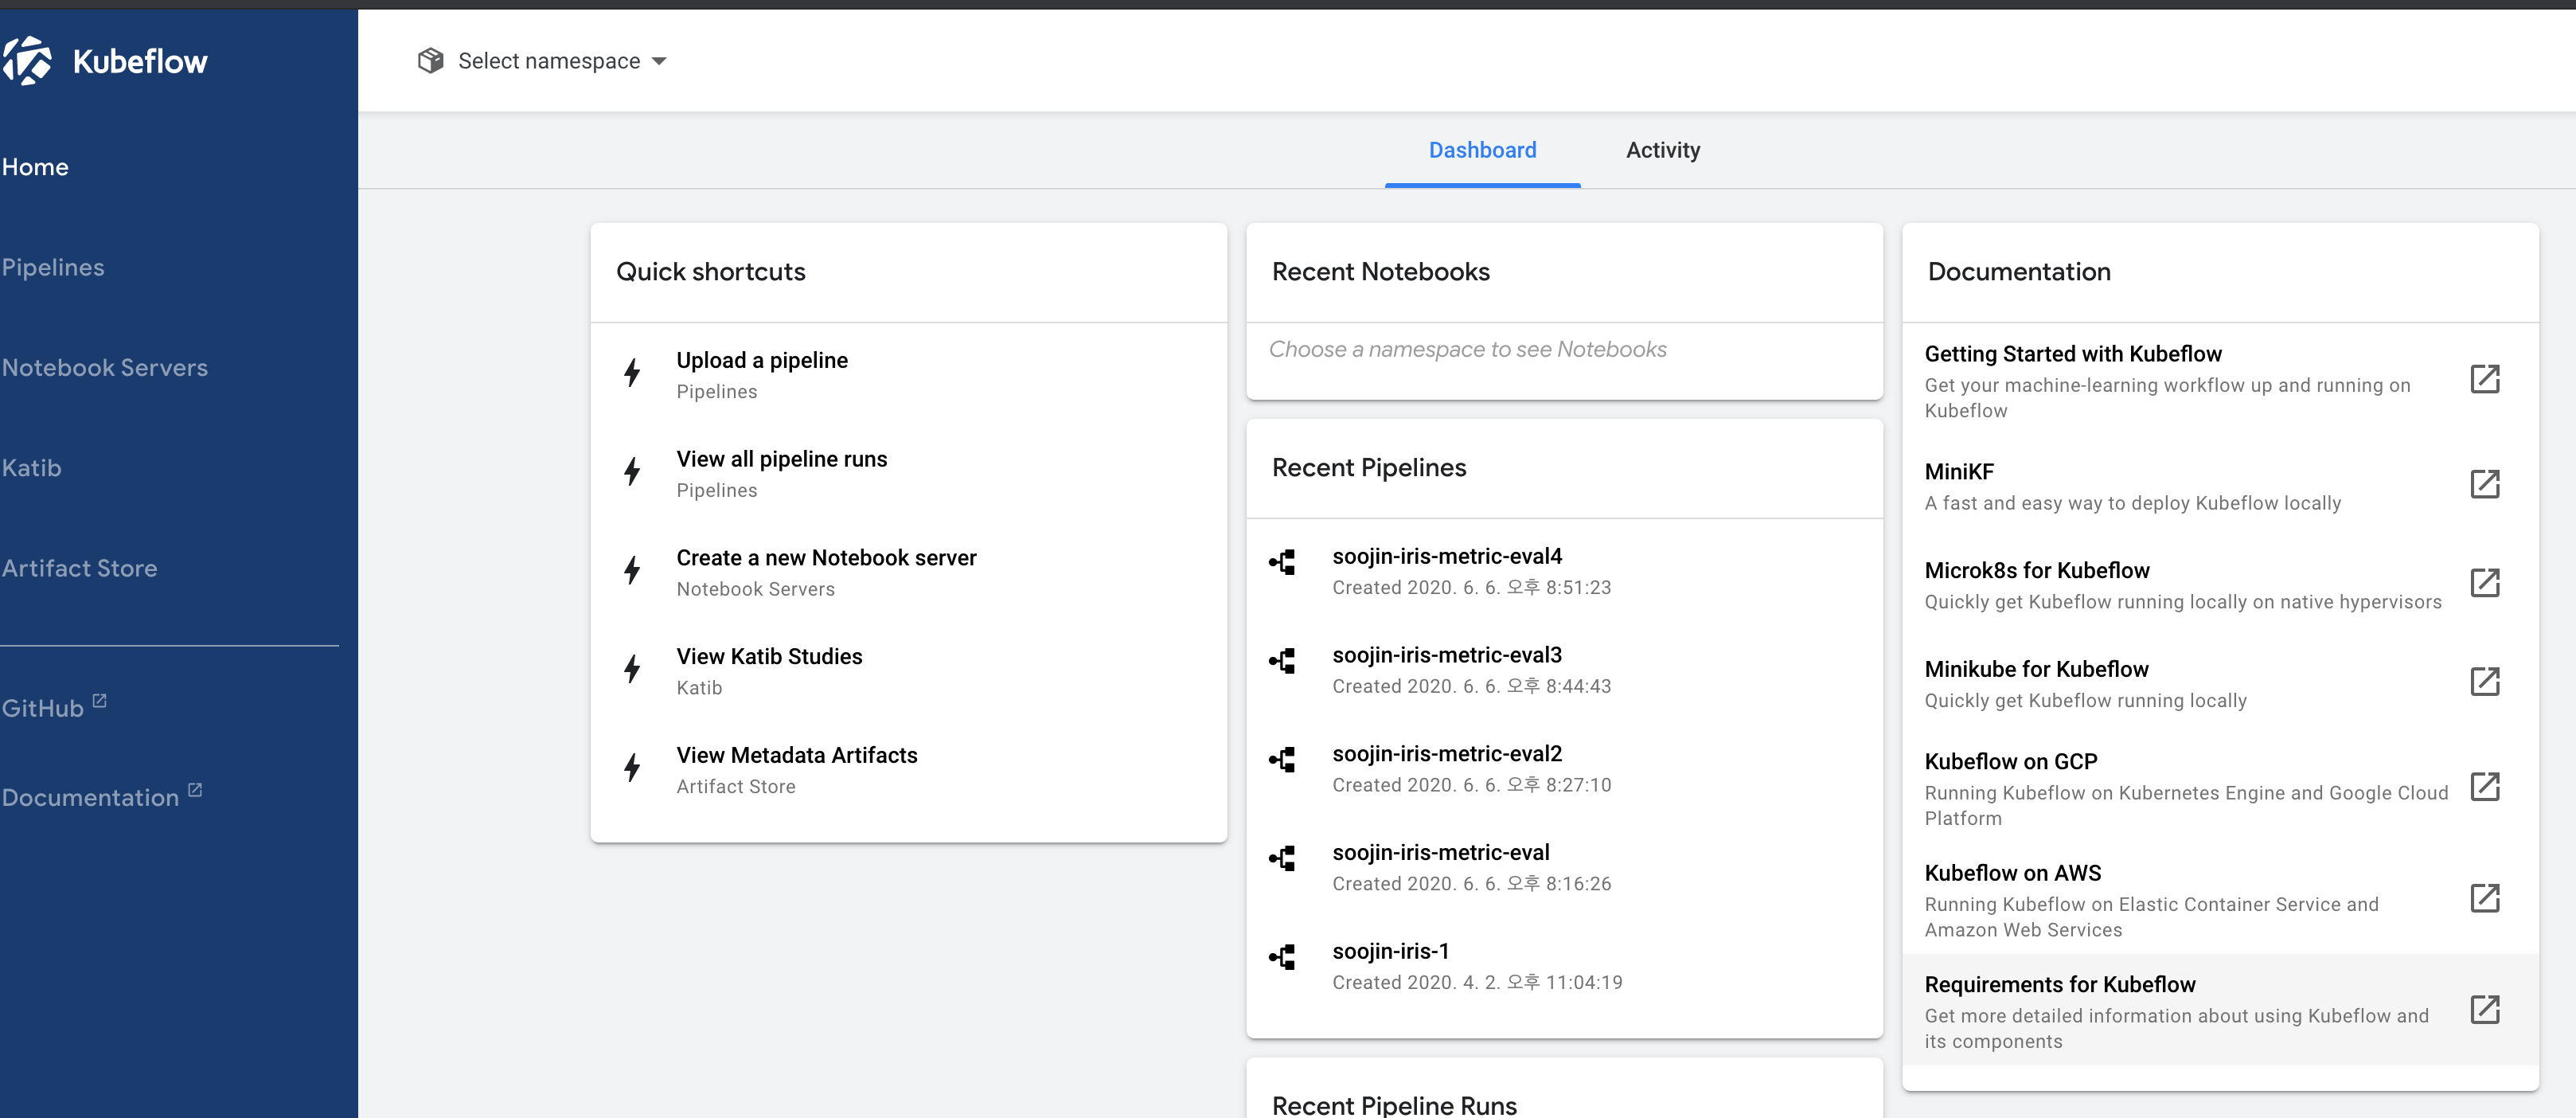
Task: Click pipeline icon next to soojin-iris-metric-eval4
Action: (x=1283, y=562)
